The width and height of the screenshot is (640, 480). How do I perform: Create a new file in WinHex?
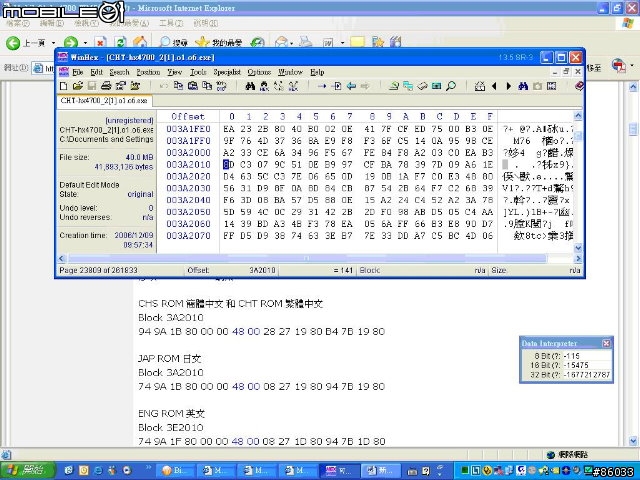tap(63, 86)
